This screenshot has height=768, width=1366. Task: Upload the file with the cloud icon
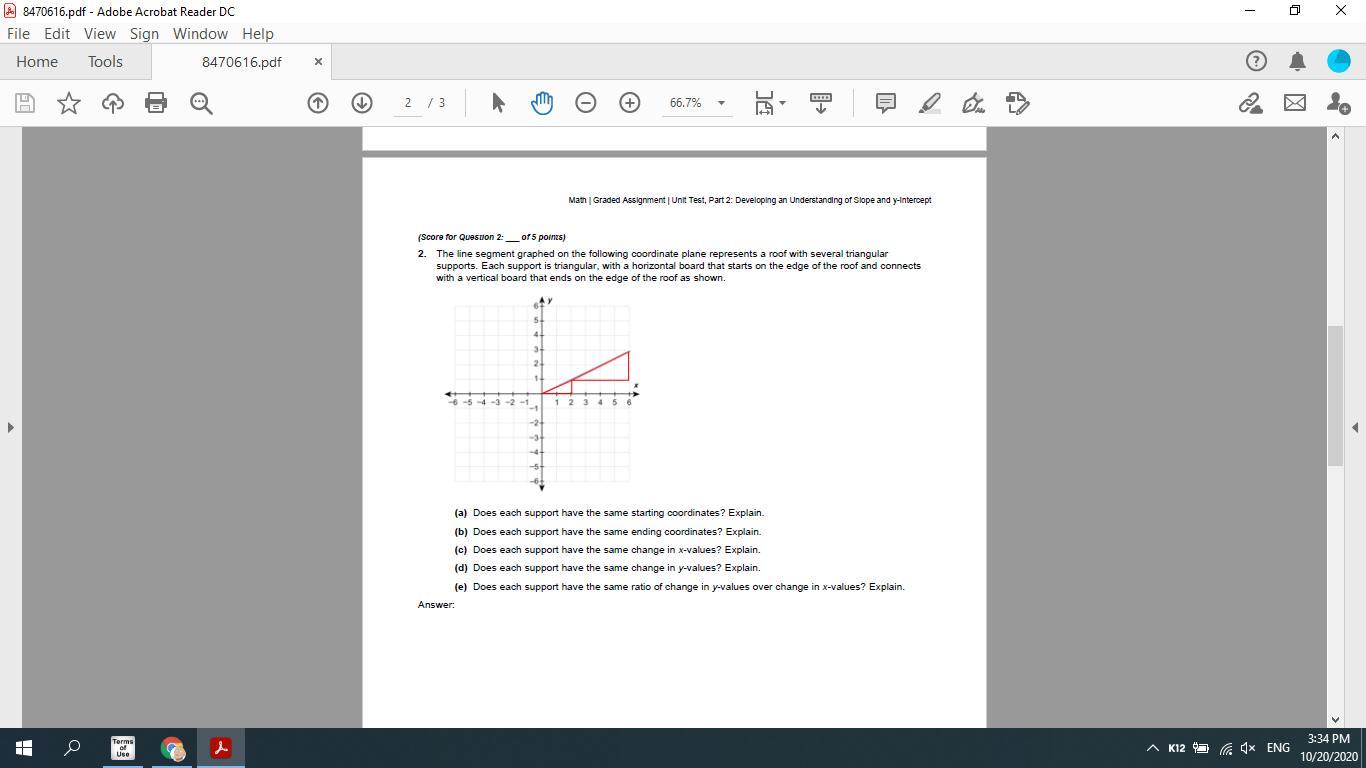point(112,103)
